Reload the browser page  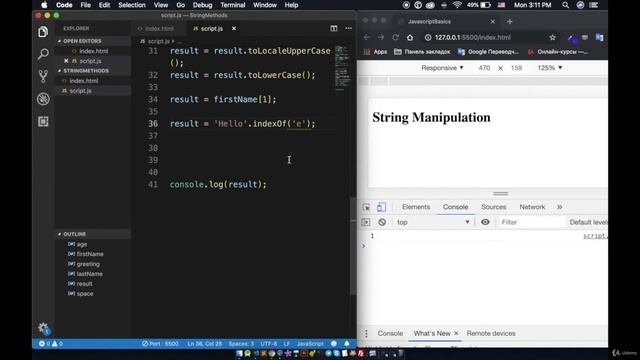(395, 37)
